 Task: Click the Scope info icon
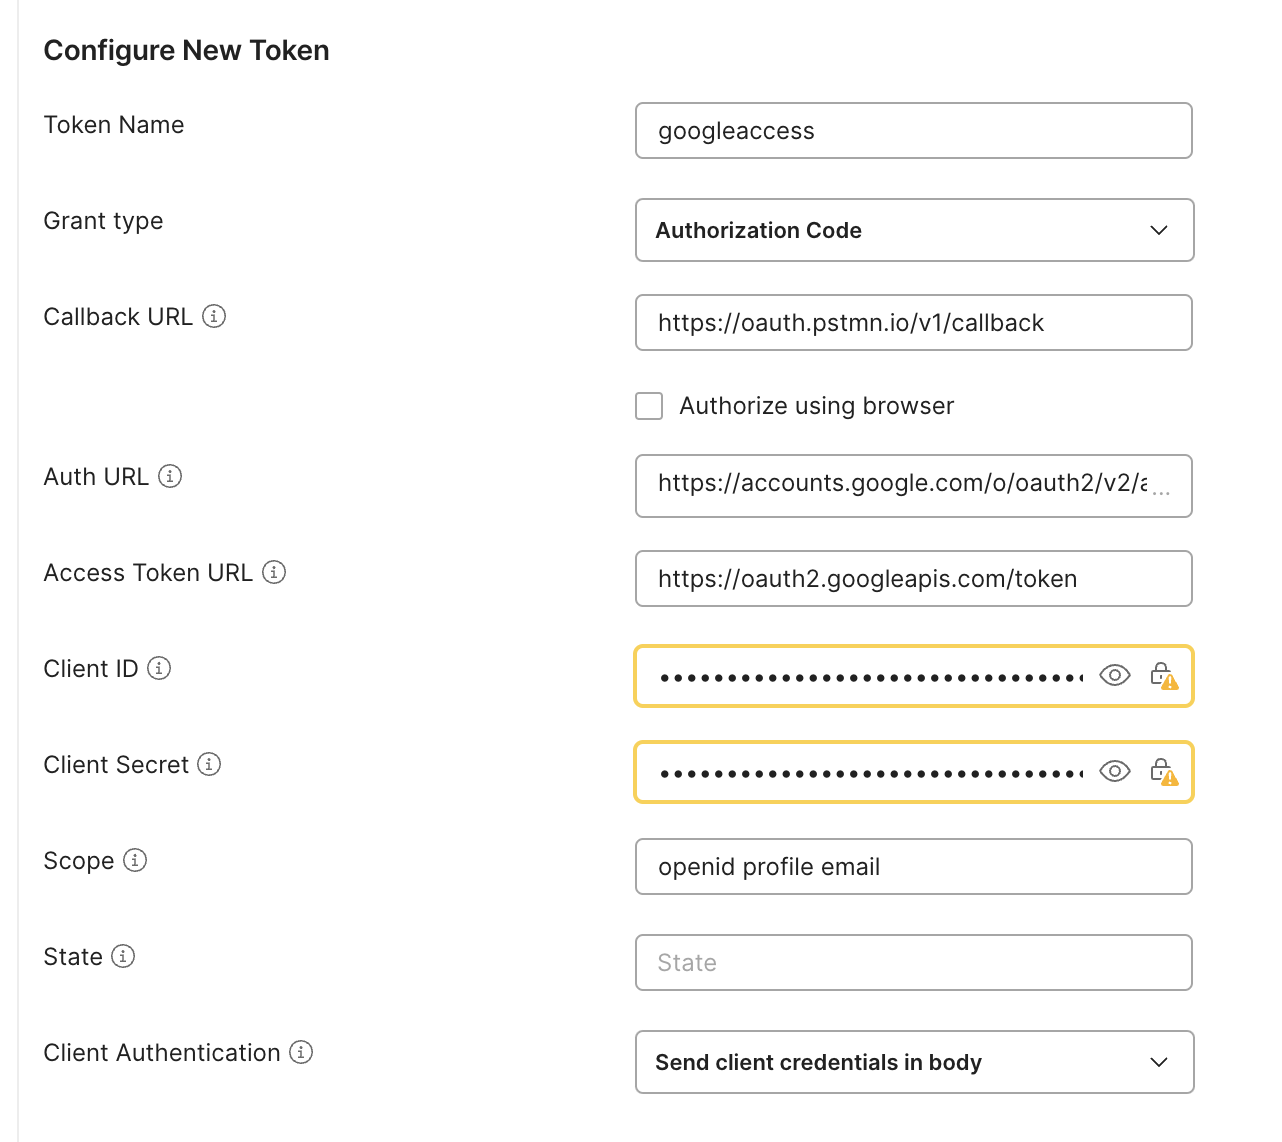pyautogui.click(x=135, y=860)
